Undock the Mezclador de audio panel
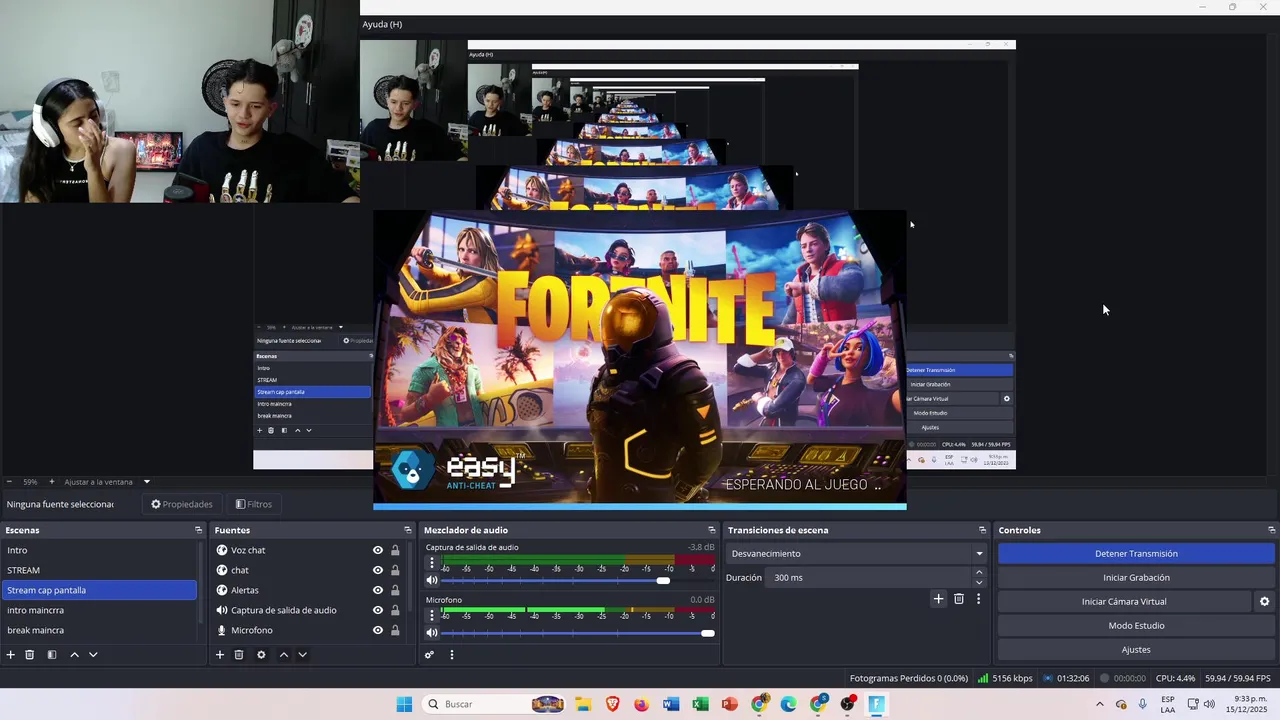This screenshot has width=1280, height=720. pos(711,530)
